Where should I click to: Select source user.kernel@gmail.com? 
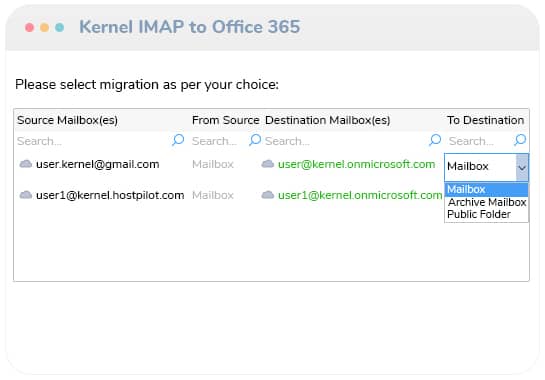point(98,164)
